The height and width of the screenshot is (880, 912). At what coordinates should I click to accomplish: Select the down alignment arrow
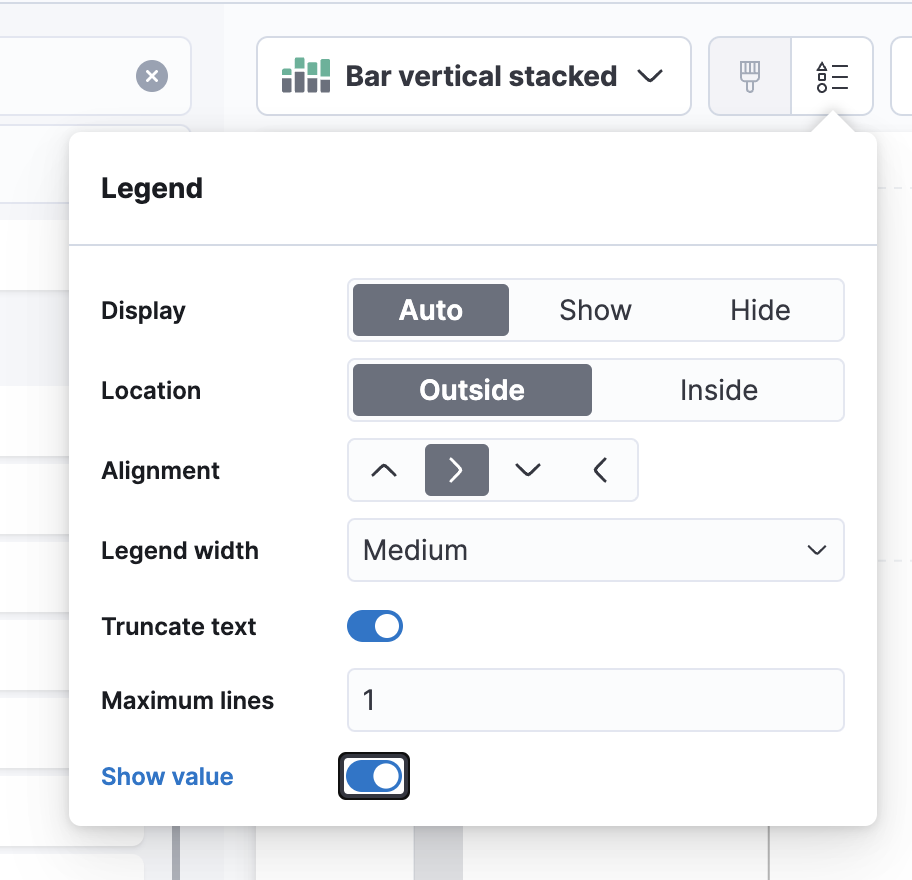529,470
